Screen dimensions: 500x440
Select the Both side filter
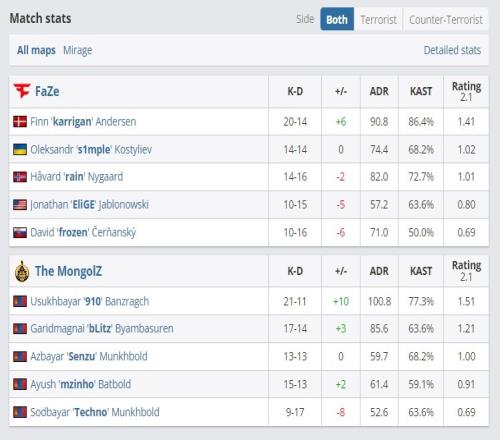[x=337, y=20]
